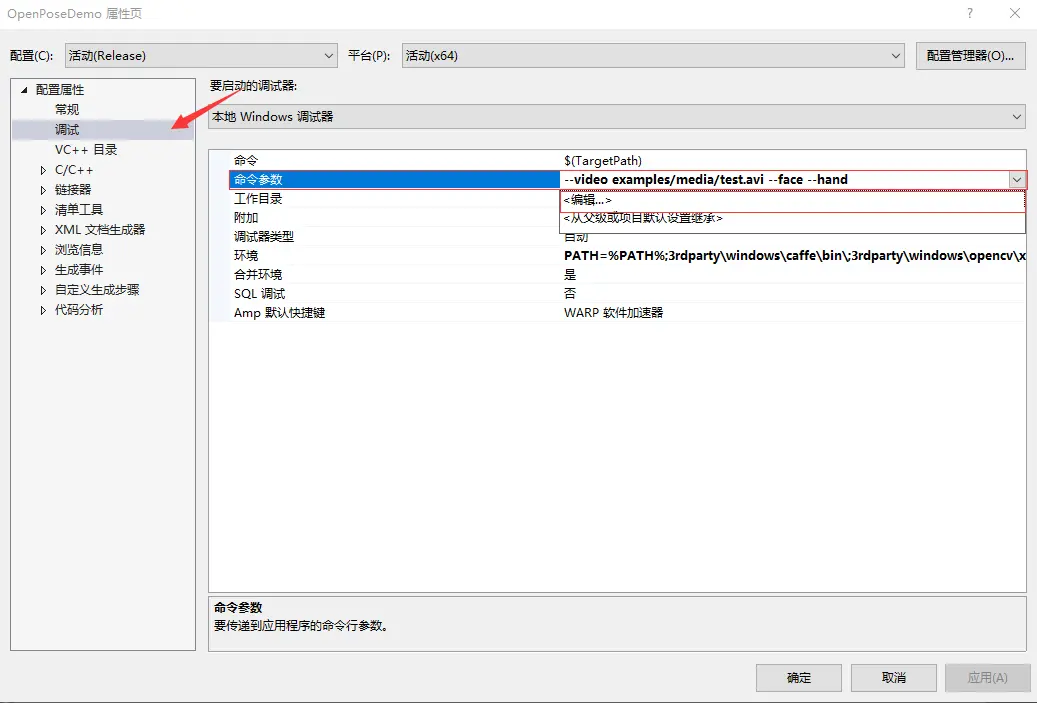
Task: Open the 平台(P) x64 dropdown
Action: (x=653, y=56)
